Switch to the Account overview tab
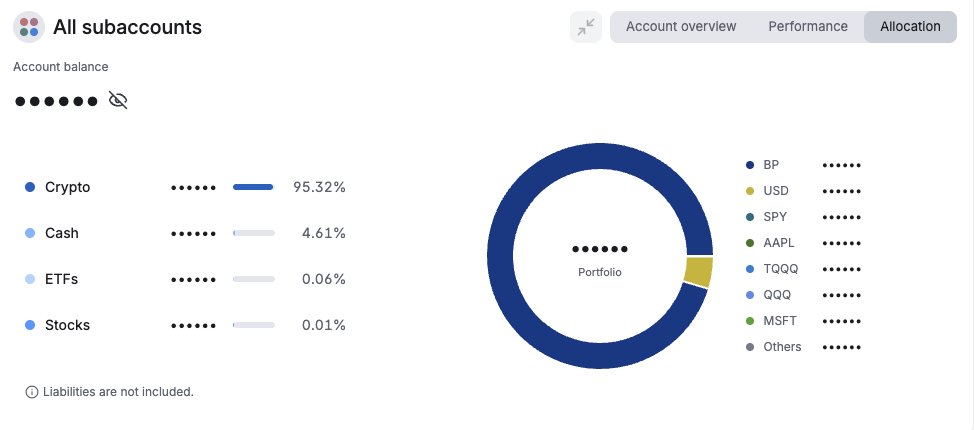Image resolution: width=974 pixels, height=430 pixels. 681,27
